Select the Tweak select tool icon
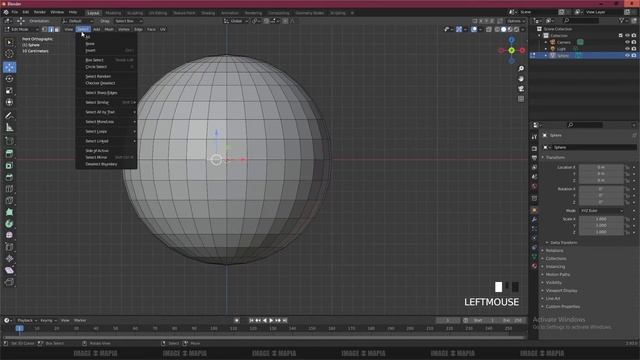The height and width of the screenshot is (360, 640). [x=9, y=42]
